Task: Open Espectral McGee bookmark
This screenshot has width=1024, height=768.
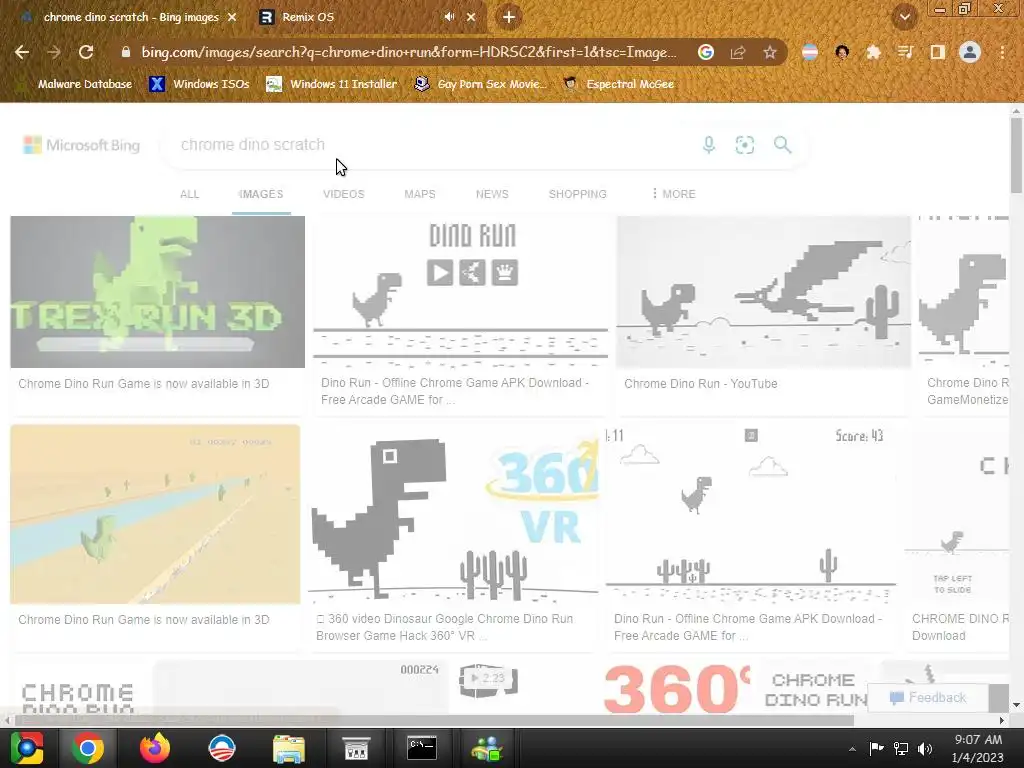Action: (619, 84)
